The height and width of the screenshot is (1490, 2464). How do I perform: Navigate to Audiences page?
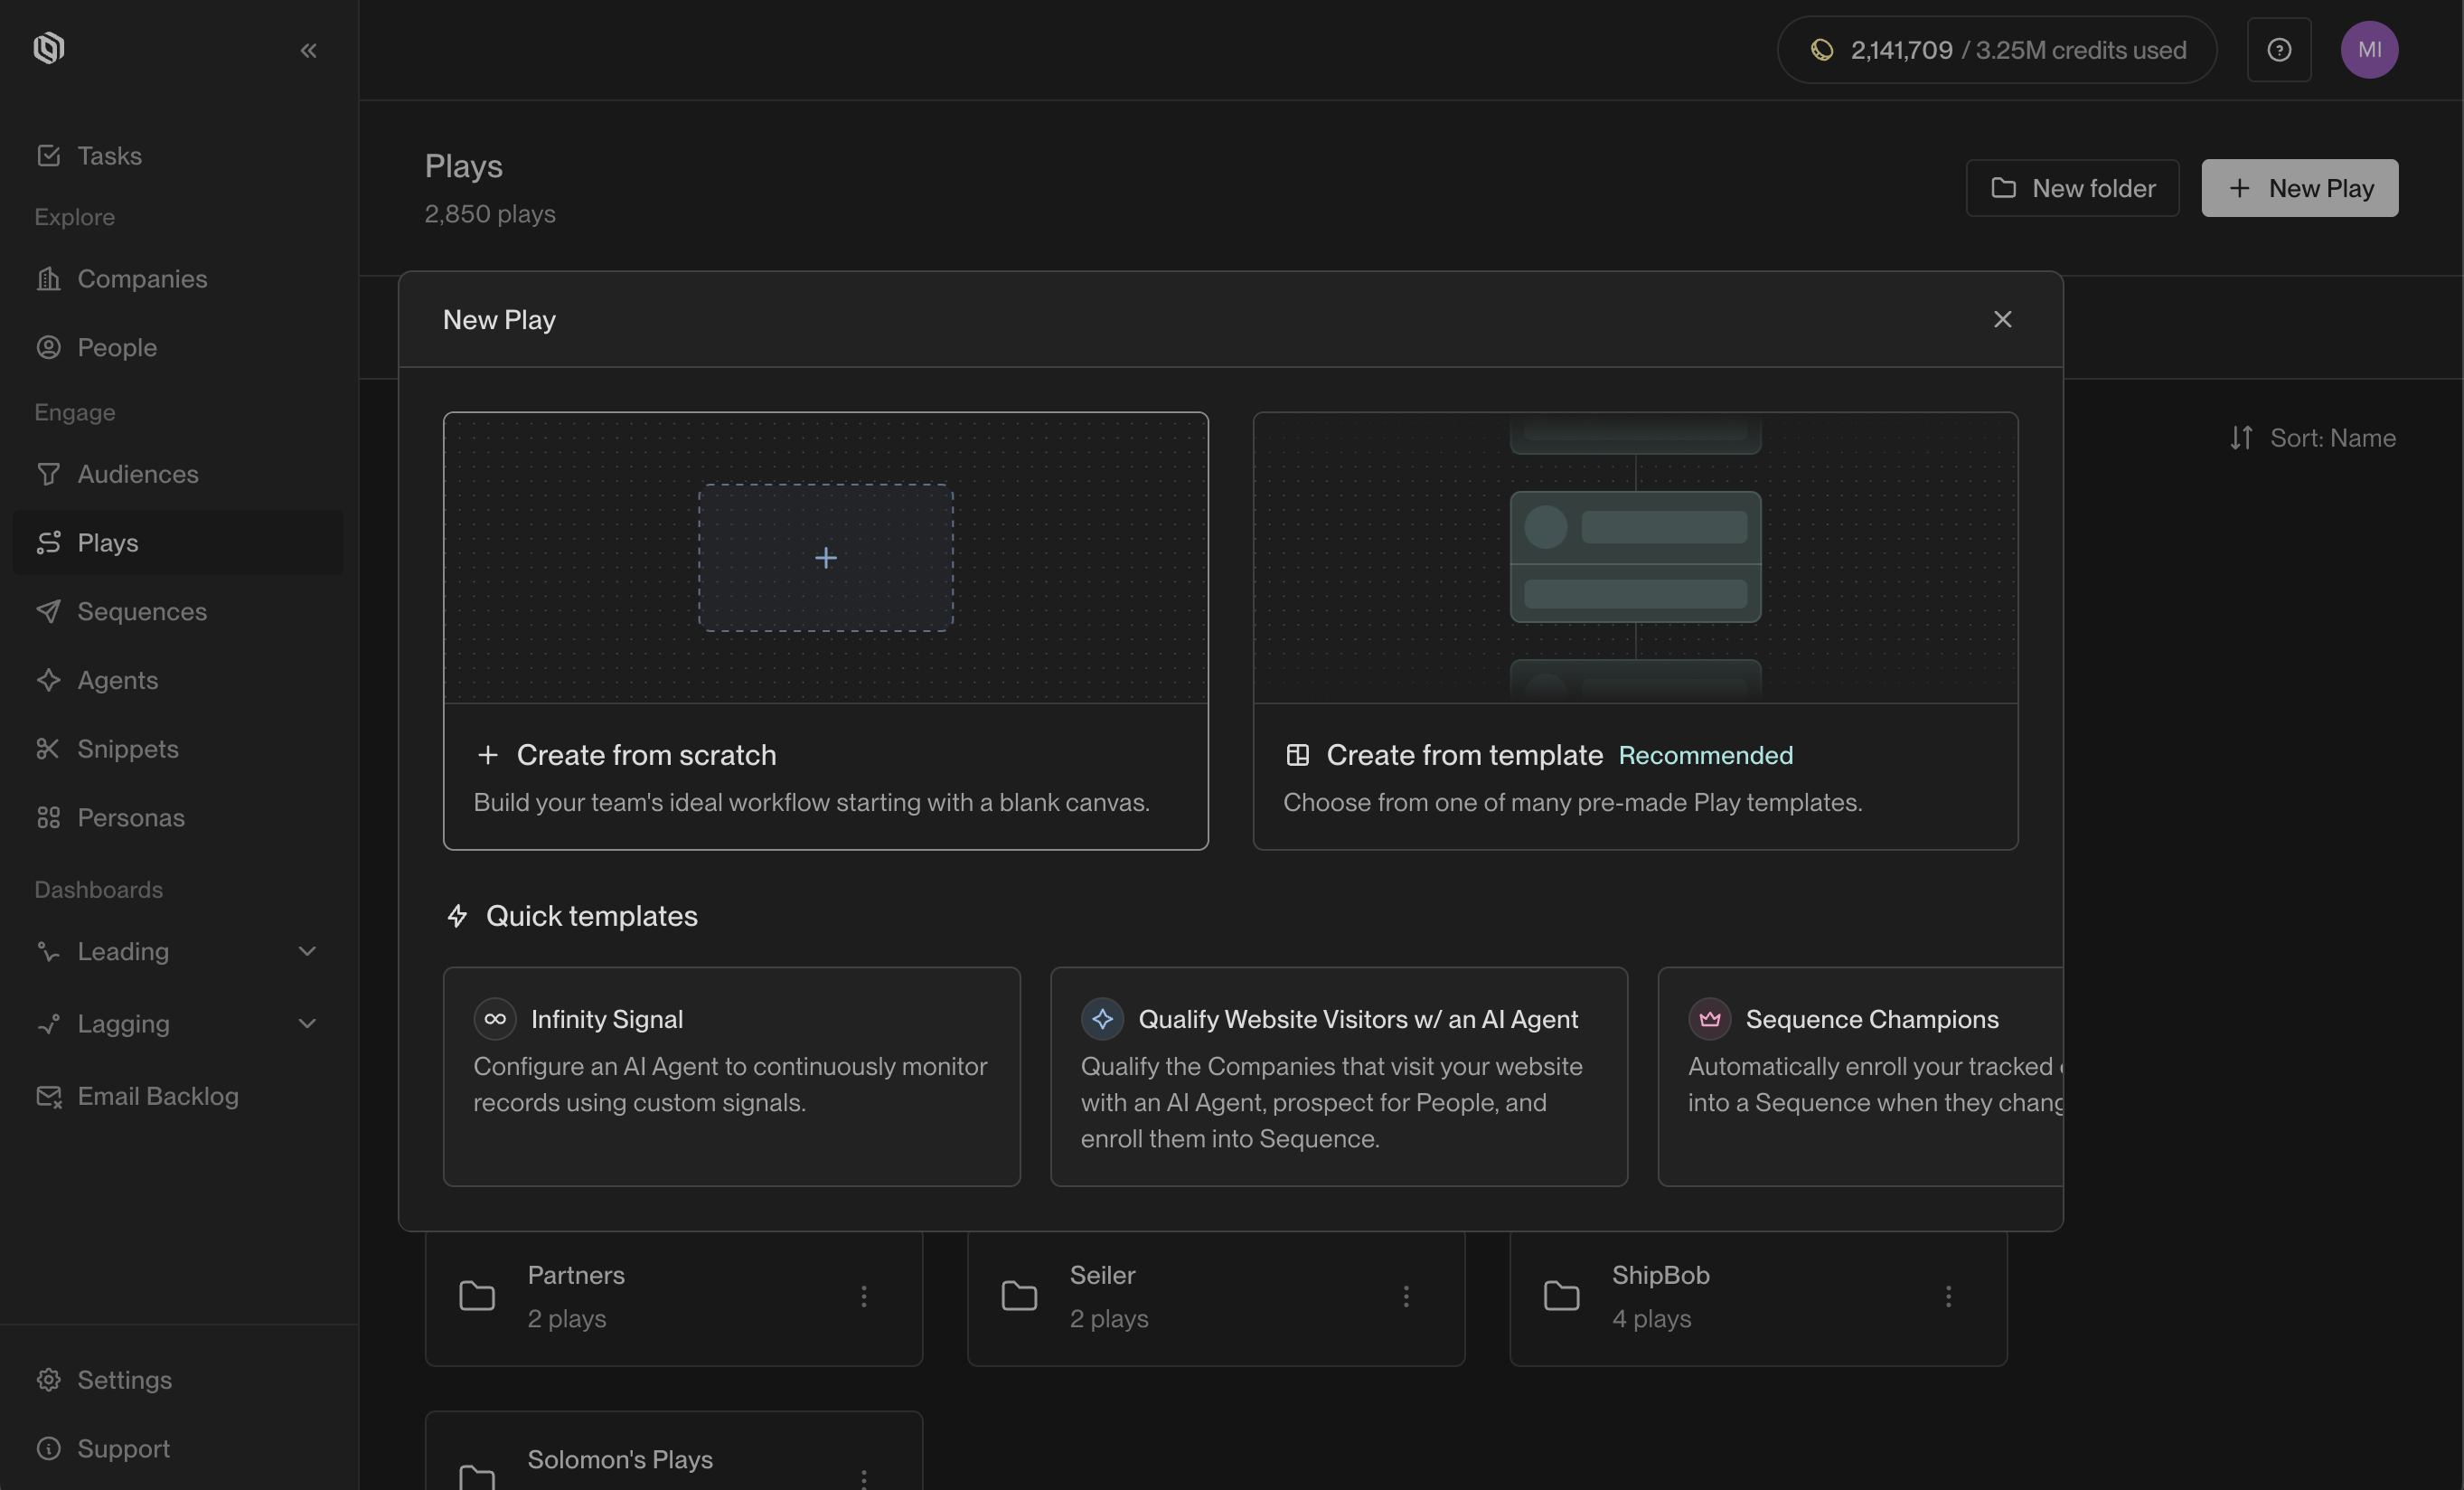(x=138, y=474)
